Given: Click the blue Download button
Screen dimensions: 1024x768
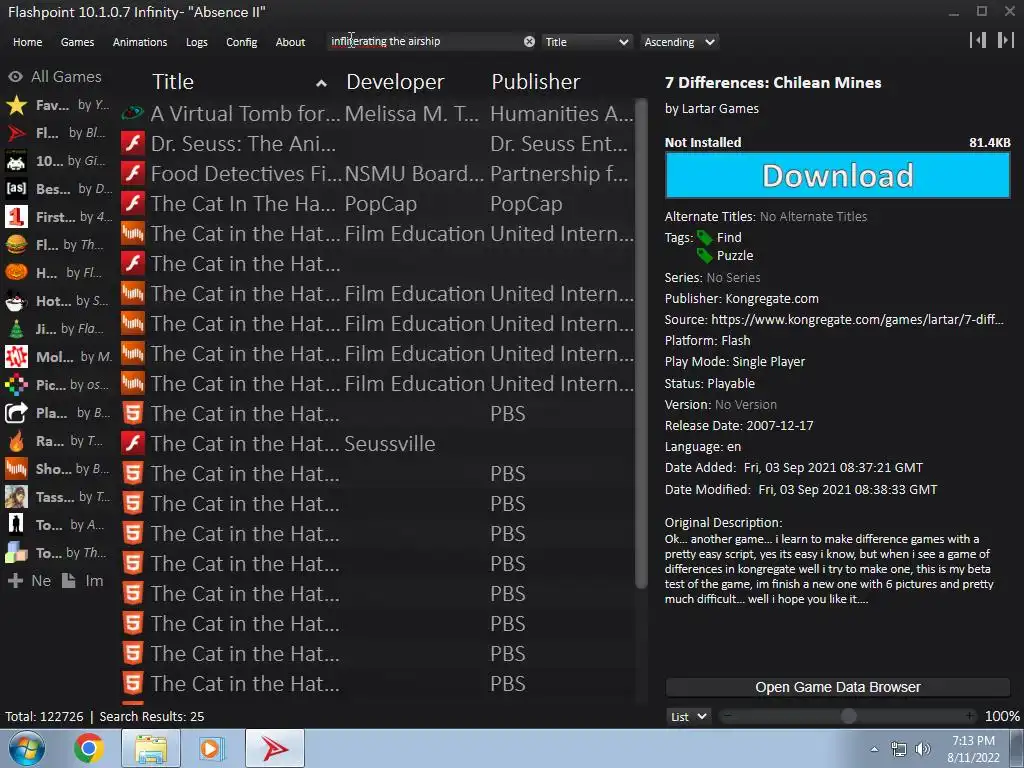Looking at the screenshot, I should pyautogui.click(x=838, y=175).
